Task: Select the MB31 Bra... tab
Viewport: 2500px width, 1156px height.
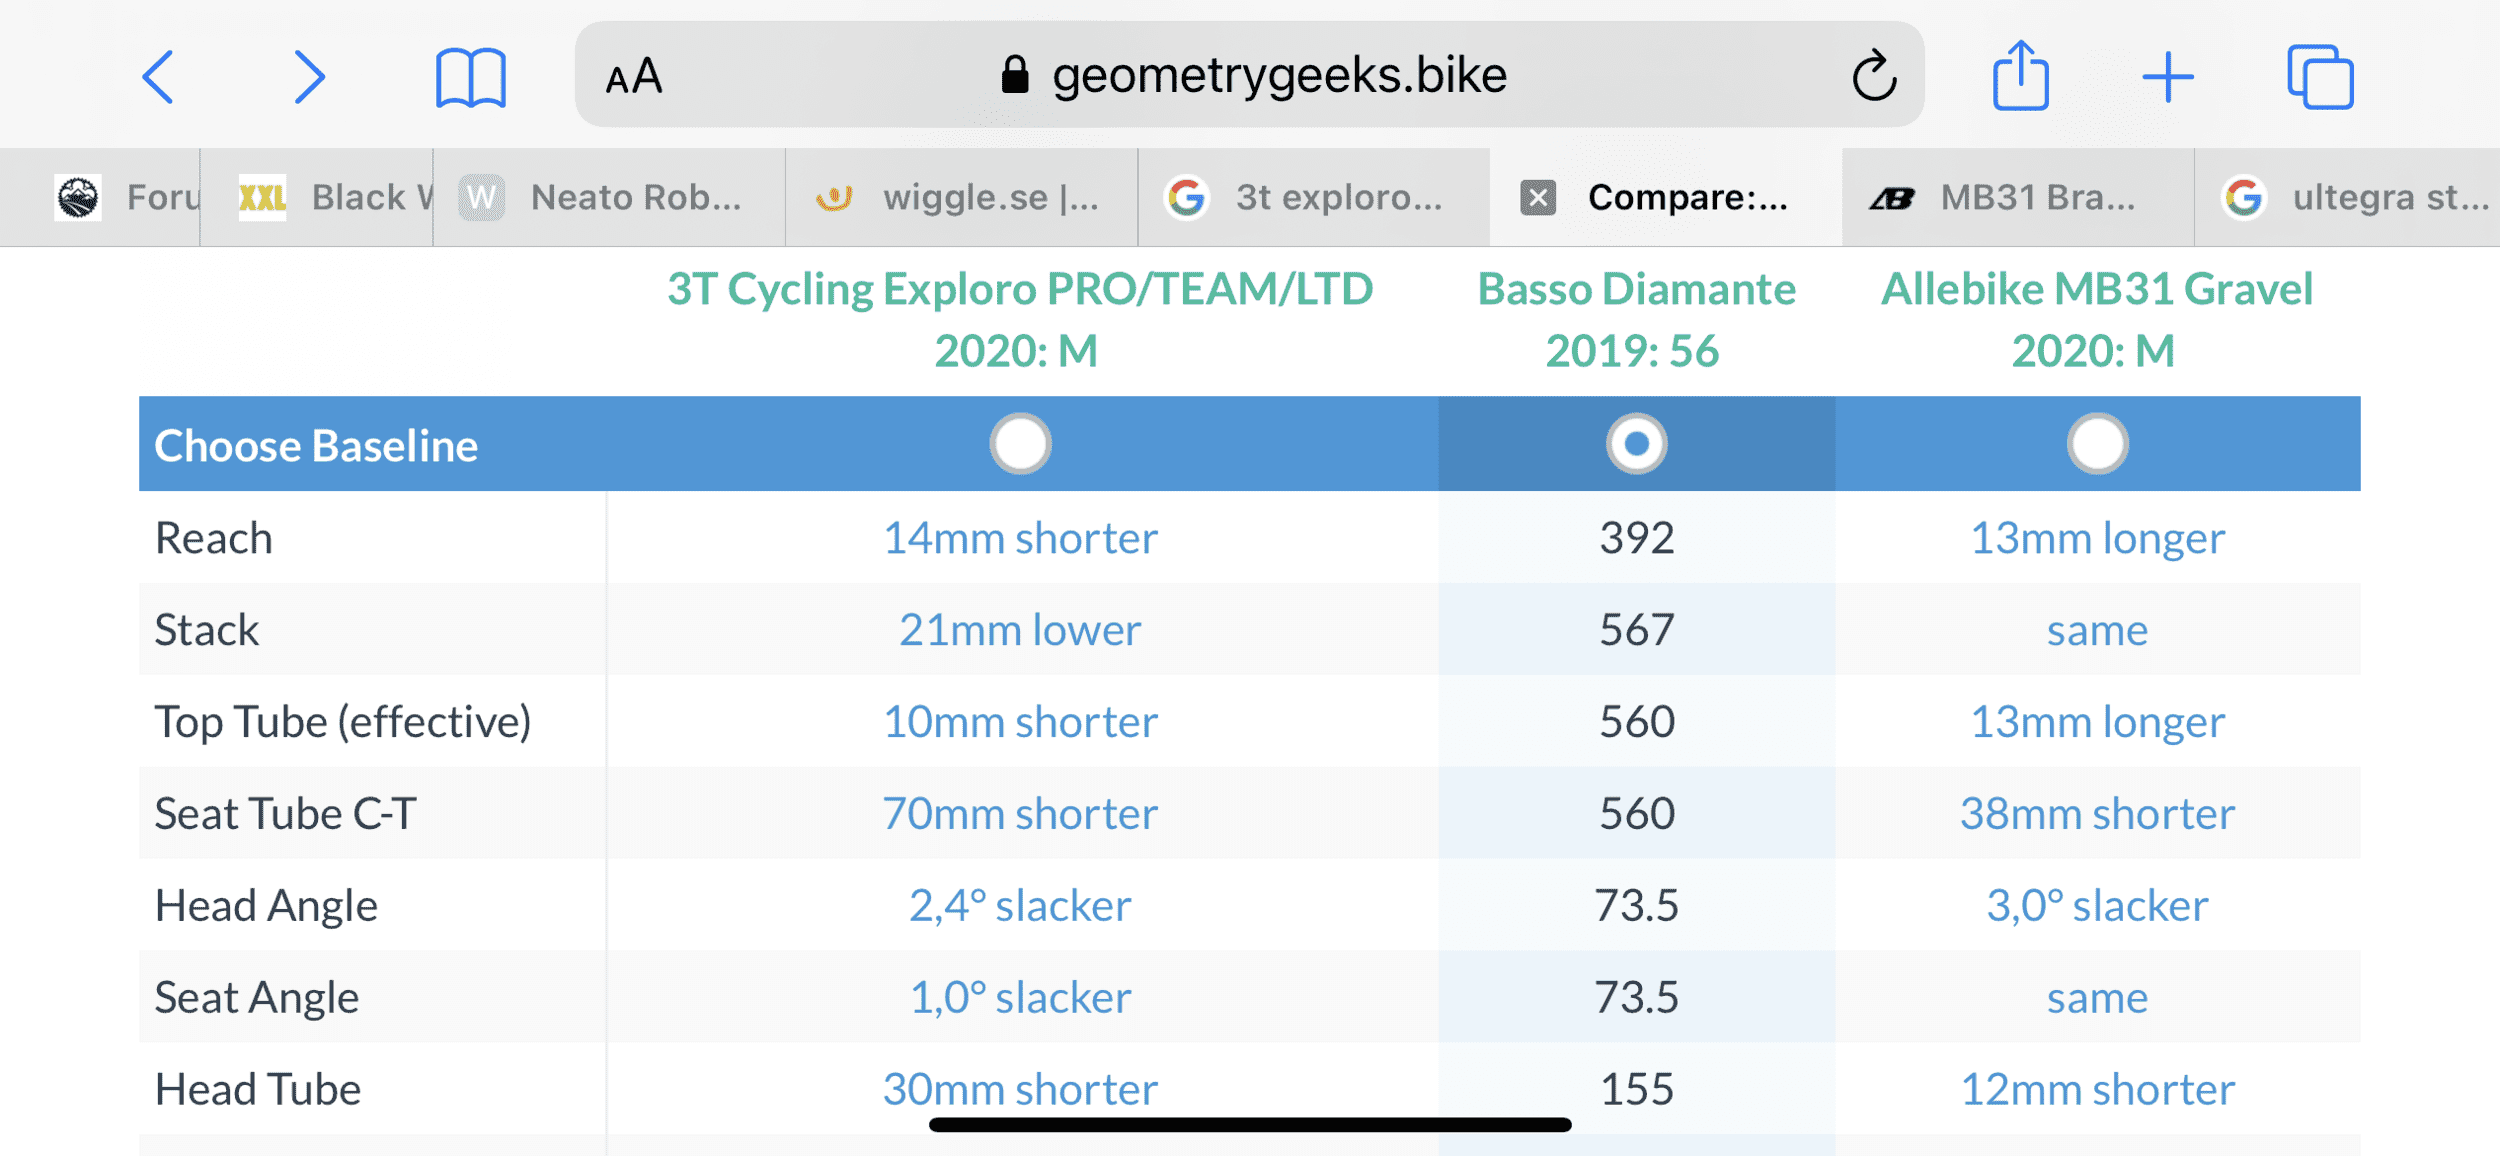Action: (2018, 197)
